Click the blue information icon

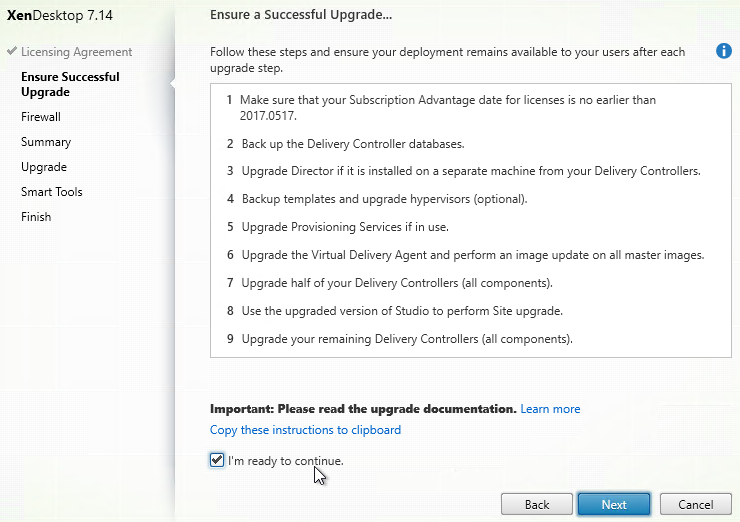[723, 51]
